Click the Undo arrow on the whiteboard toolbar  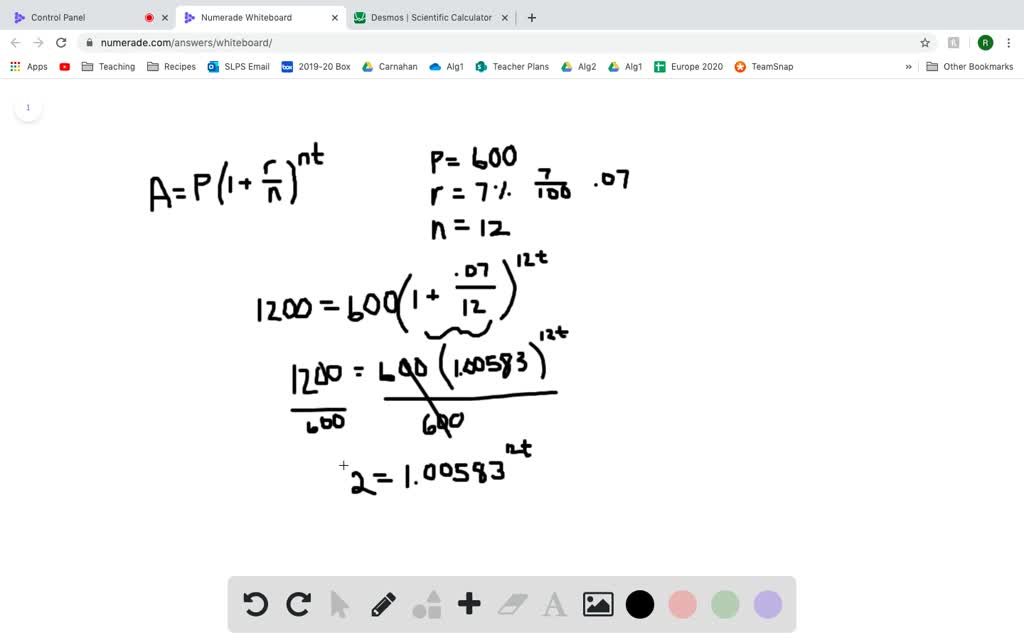tap(255, 604)
